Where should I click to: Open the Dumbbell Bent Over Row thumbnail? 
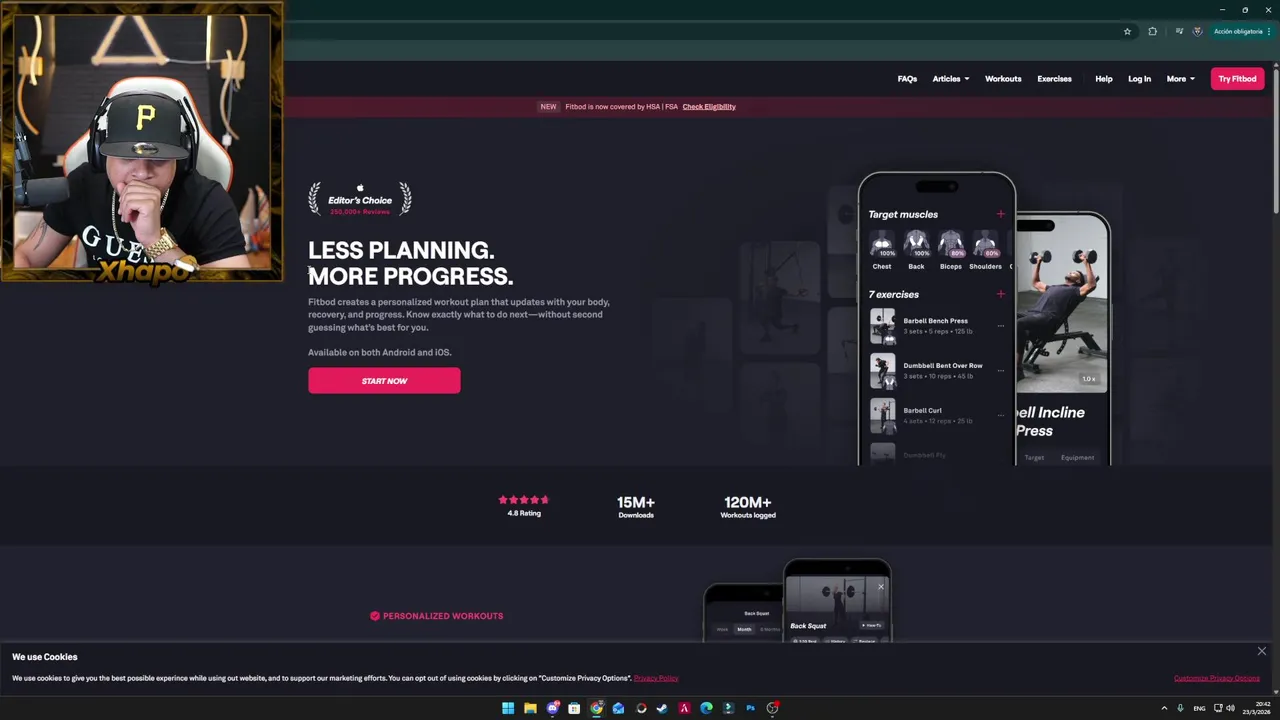[882, 371]
